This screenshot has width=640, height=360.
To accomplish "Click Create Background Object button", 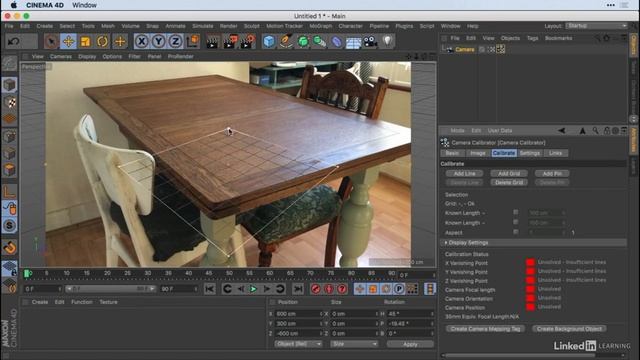I will (x=569, y=329).
